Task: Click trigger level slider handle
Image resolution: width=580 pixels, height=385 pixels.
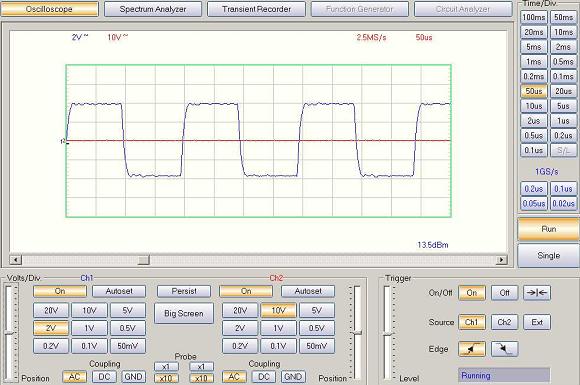Action: point(388,335)
